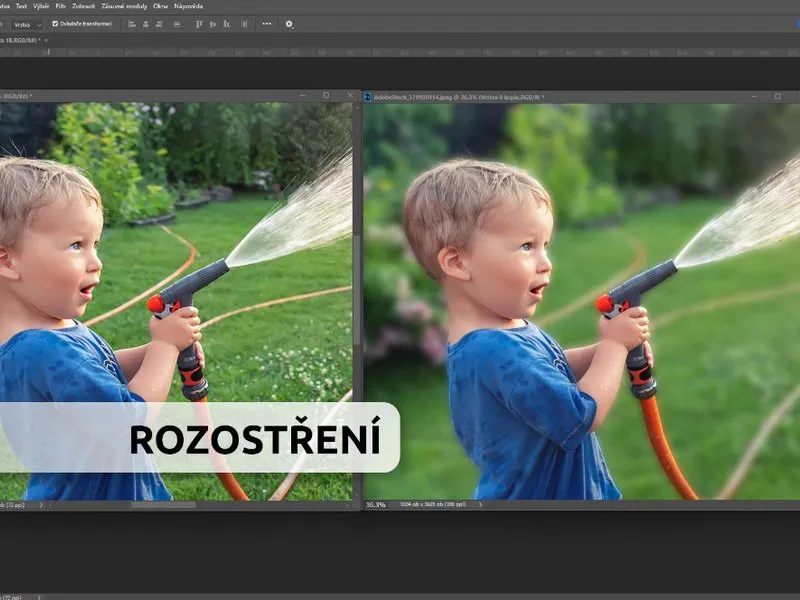Expand status arrow in bottom application bar

point(38,596)
